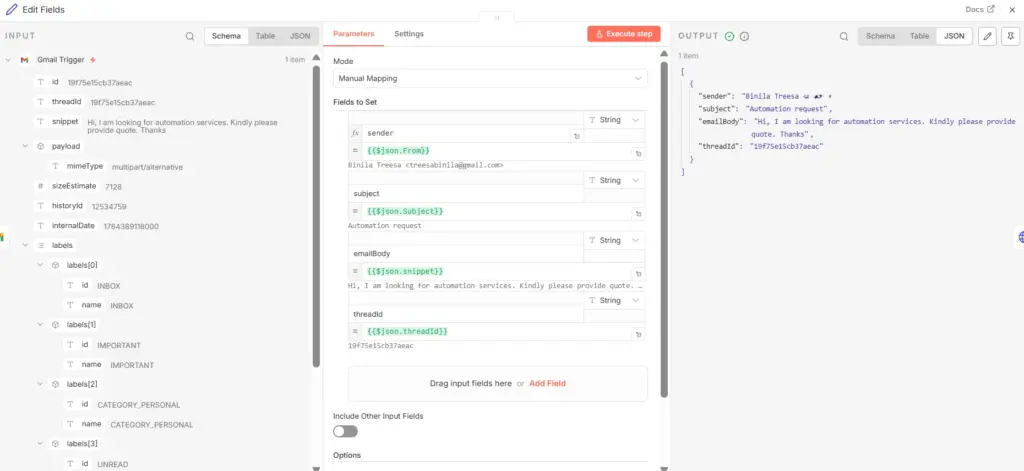Pin the output data
The image size is (1024, 471).
1010,37
